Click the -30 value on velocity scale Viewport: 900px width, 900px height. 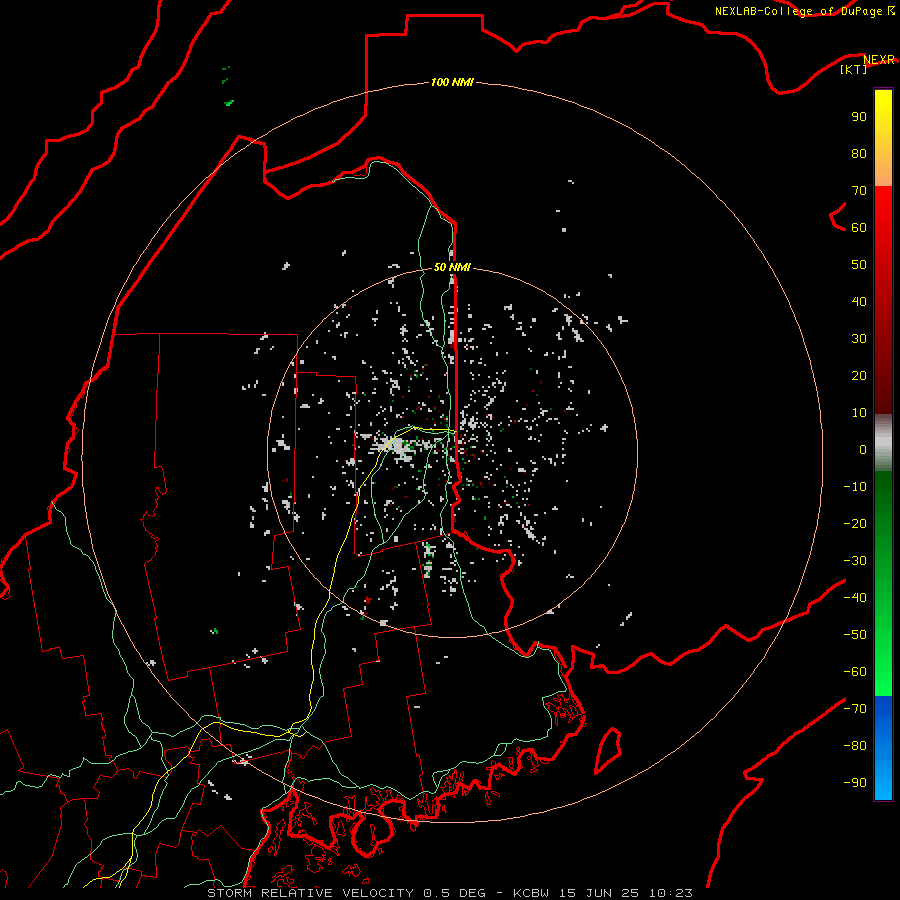click(855, 561)
